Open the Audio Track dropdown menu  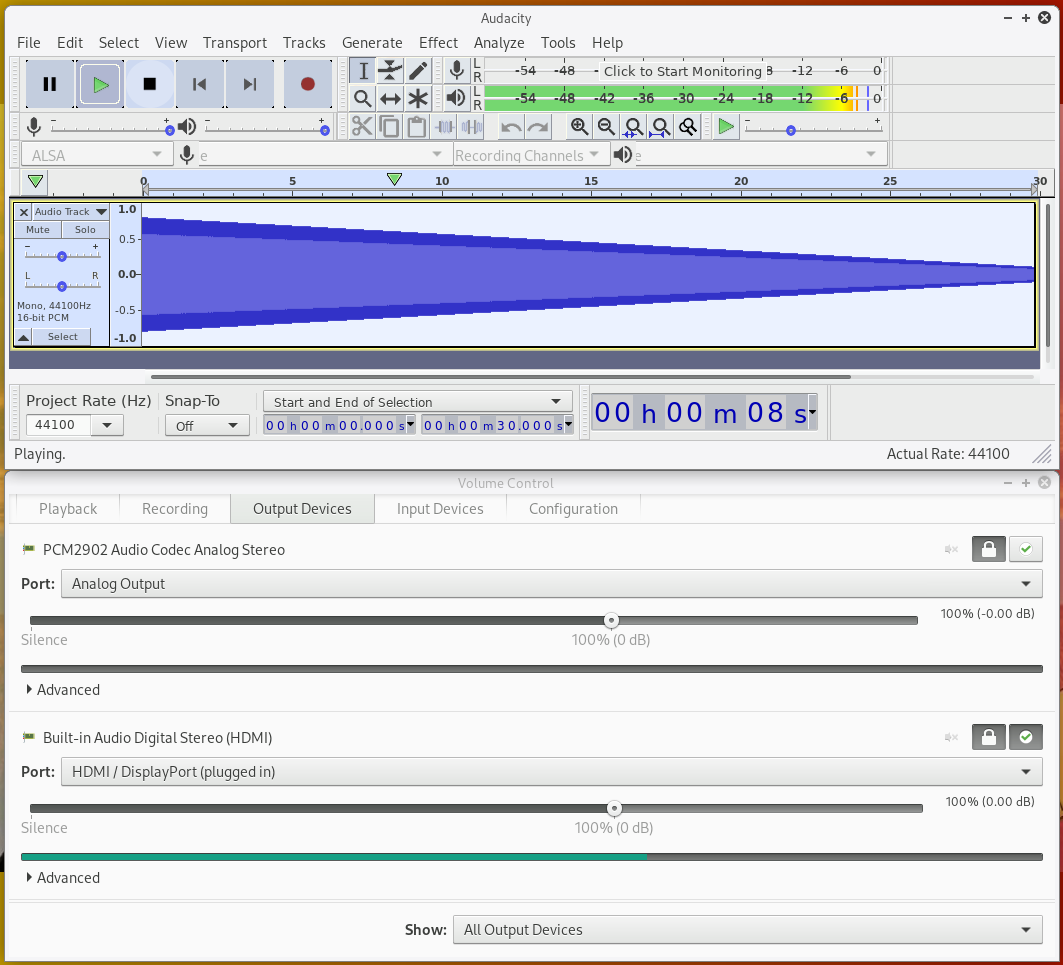point(99,211)
